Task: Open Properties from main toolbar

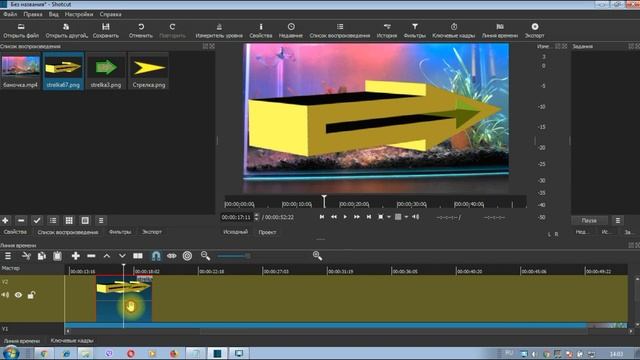Action: [261, 31]
